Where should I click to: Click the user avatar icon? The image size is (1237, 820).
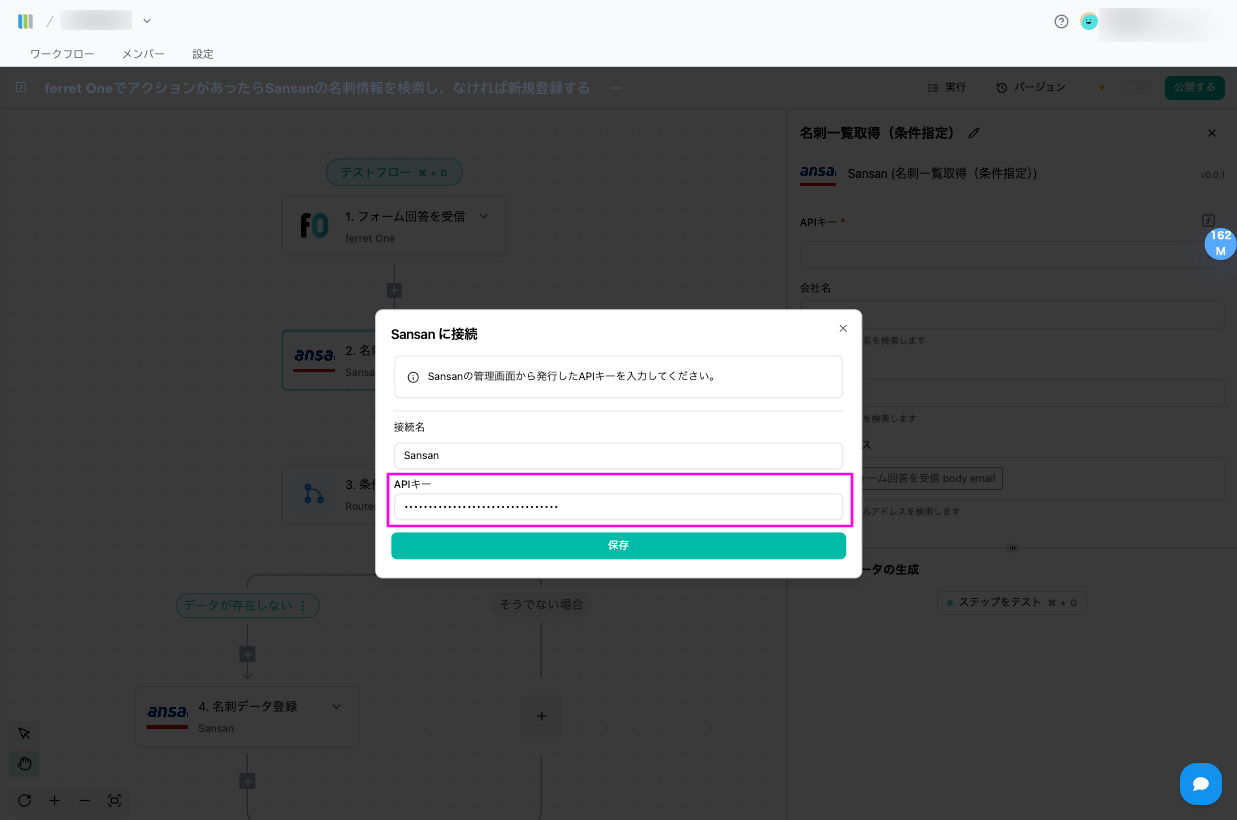tap(1089, 21)
